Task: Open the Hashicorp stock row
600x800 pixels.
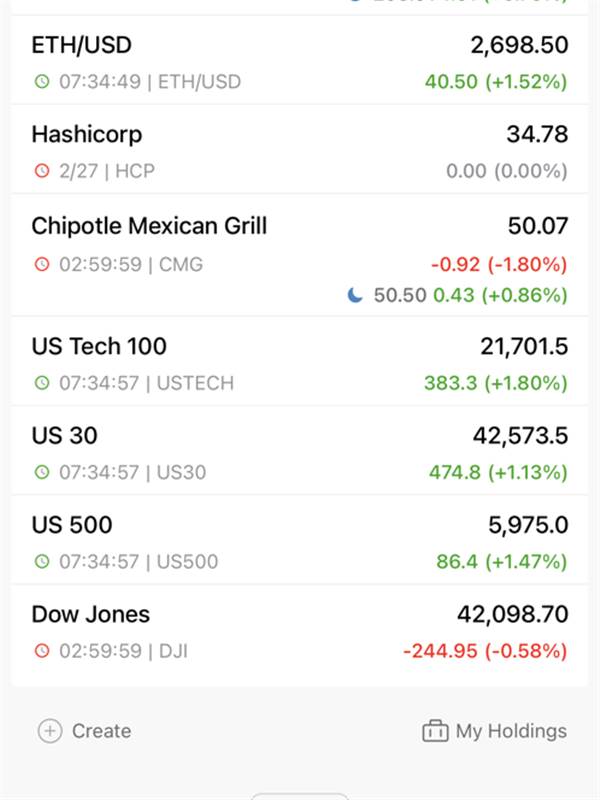Action: (x=299, y=151)
